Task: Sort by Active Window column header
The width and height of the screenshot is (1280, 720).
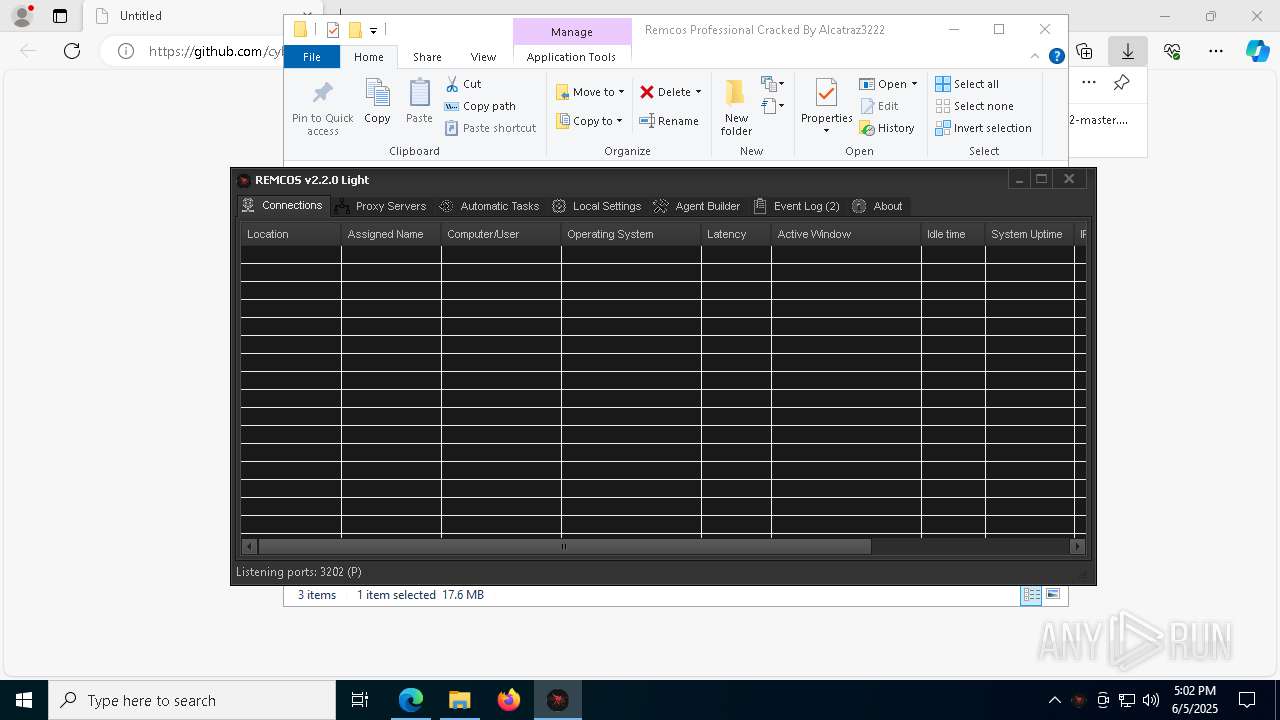Action: click(x=846, y=234)
